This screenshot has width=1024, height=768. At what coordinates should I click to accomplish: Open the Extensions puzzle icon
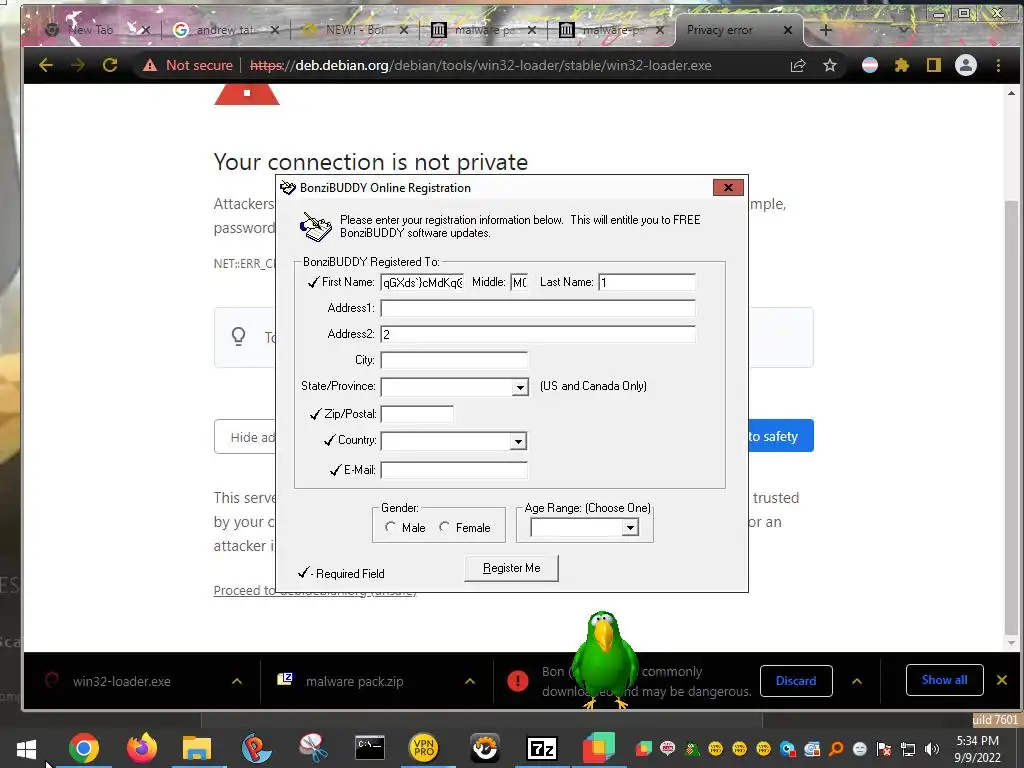(902, 65)
